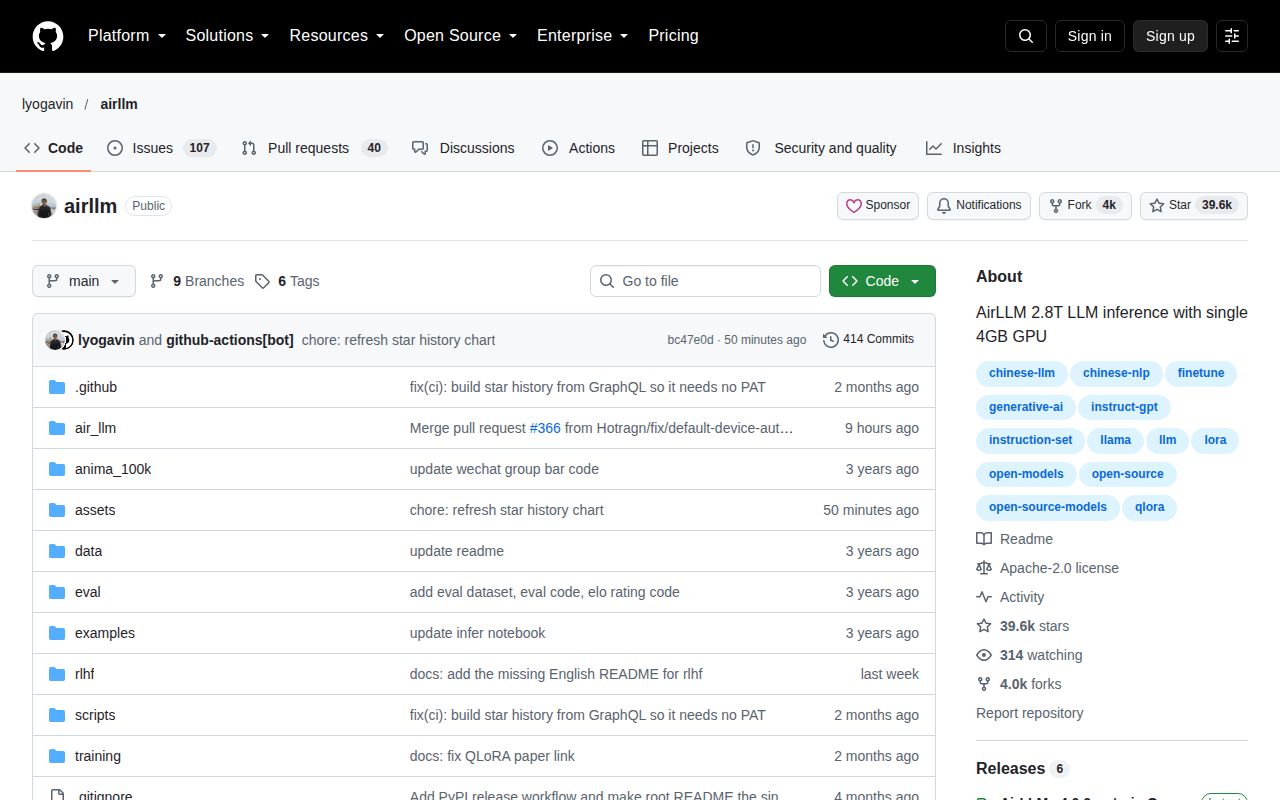Expand the Solutions menu
1280x800 pixels.
[x=228, y=36]
